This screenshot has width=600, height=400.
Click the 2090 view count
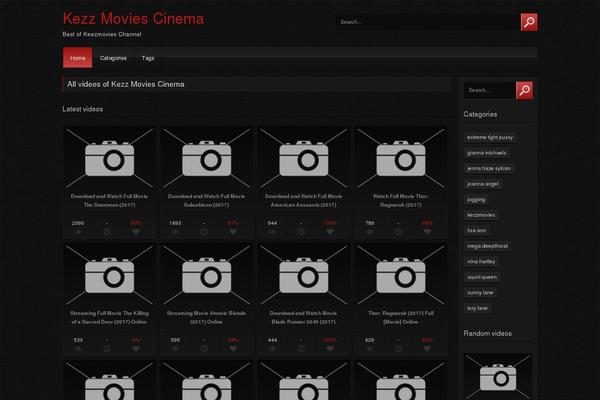coord(78,223)
